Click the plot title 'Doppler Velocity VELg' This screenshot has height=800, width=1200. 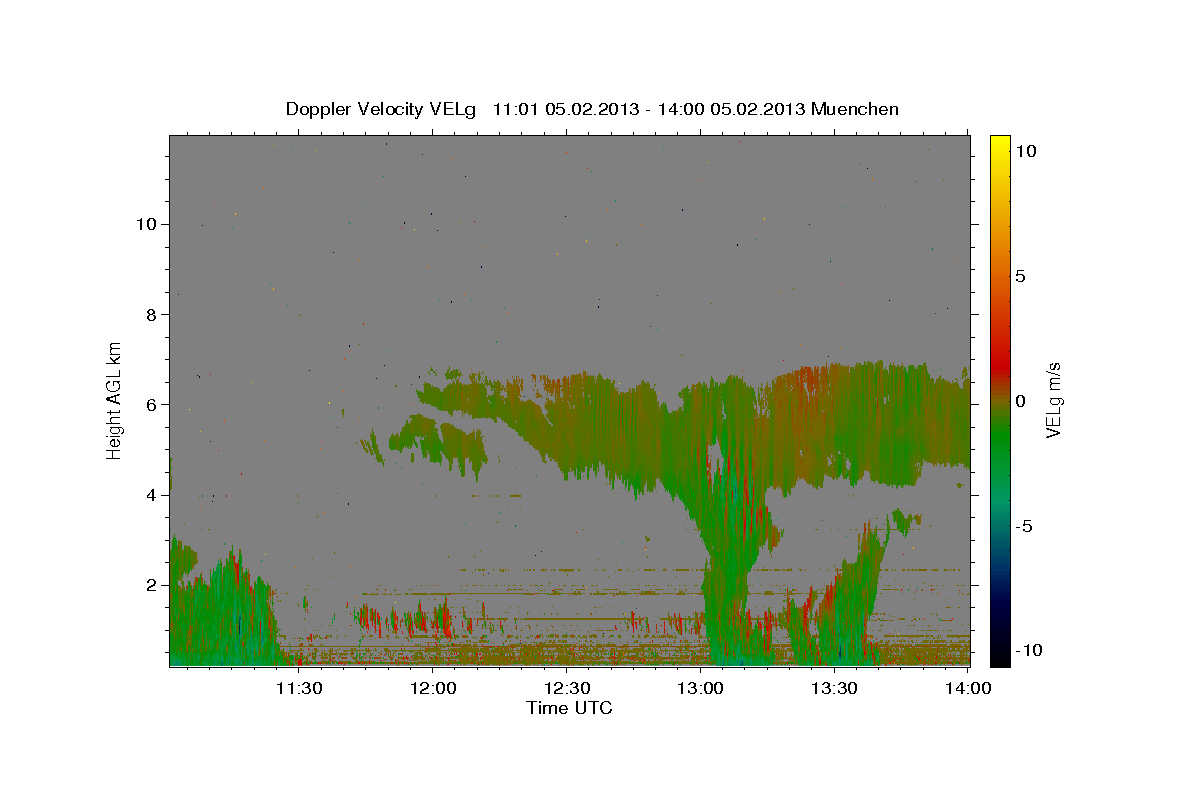point(382,109)
